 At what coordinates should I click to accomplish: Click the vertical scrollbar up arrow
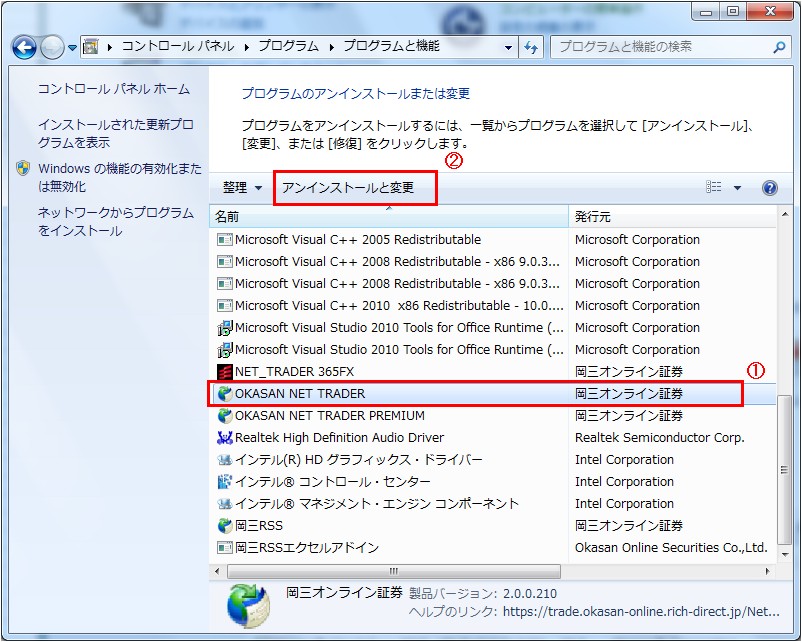pyautogui.click(x=785, y=214)
